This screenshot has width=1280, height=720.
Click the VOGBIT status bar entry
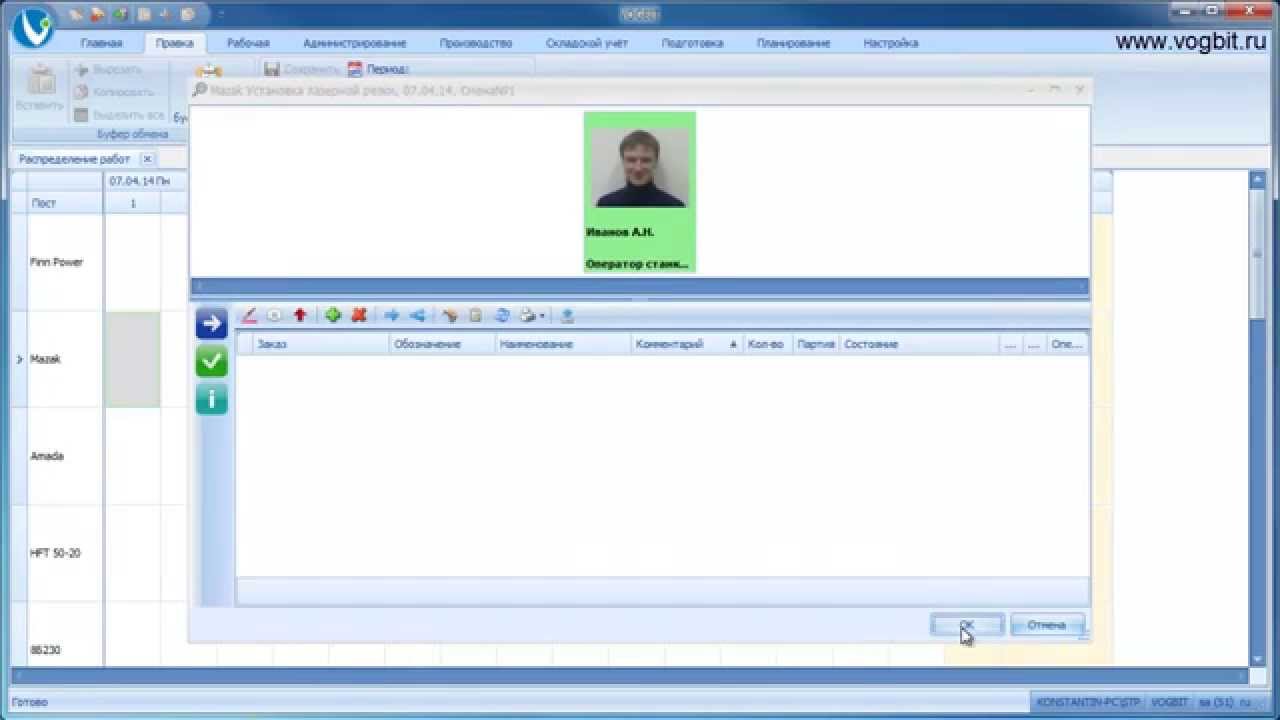1167,702
